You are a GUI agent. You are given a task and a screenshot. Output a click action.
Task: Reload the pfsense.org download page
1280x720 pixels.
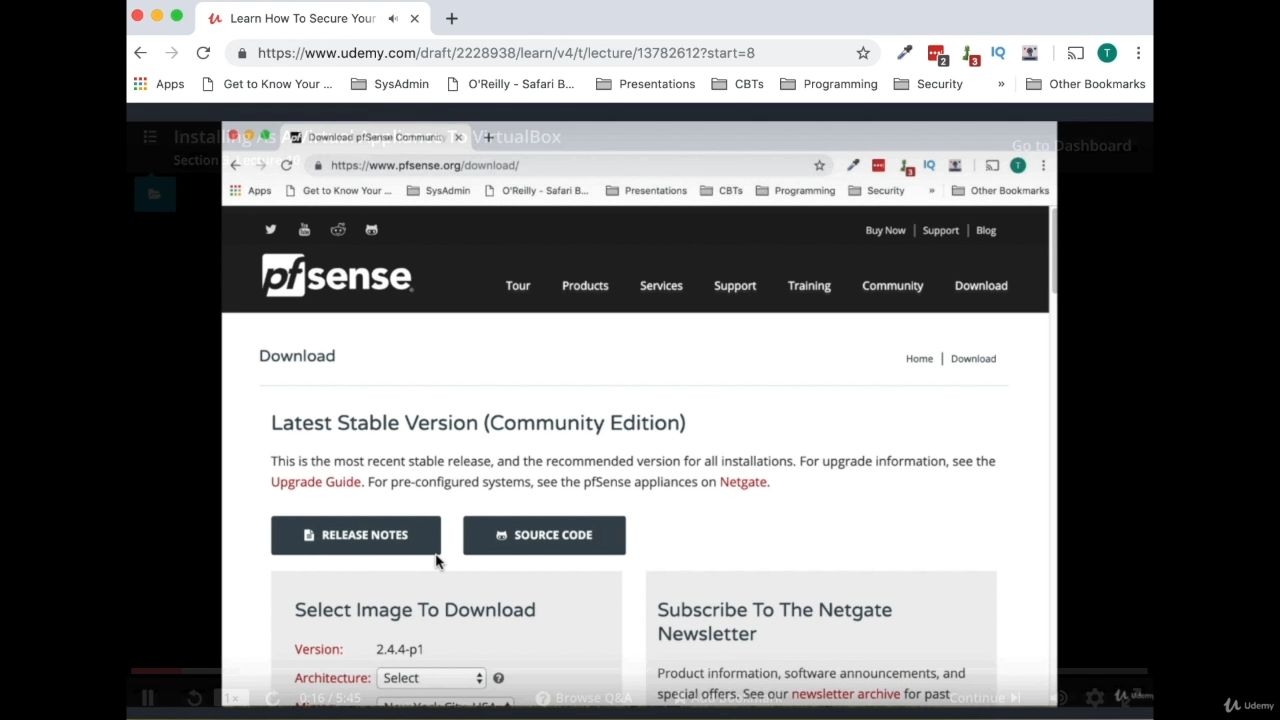click(287, 165)
